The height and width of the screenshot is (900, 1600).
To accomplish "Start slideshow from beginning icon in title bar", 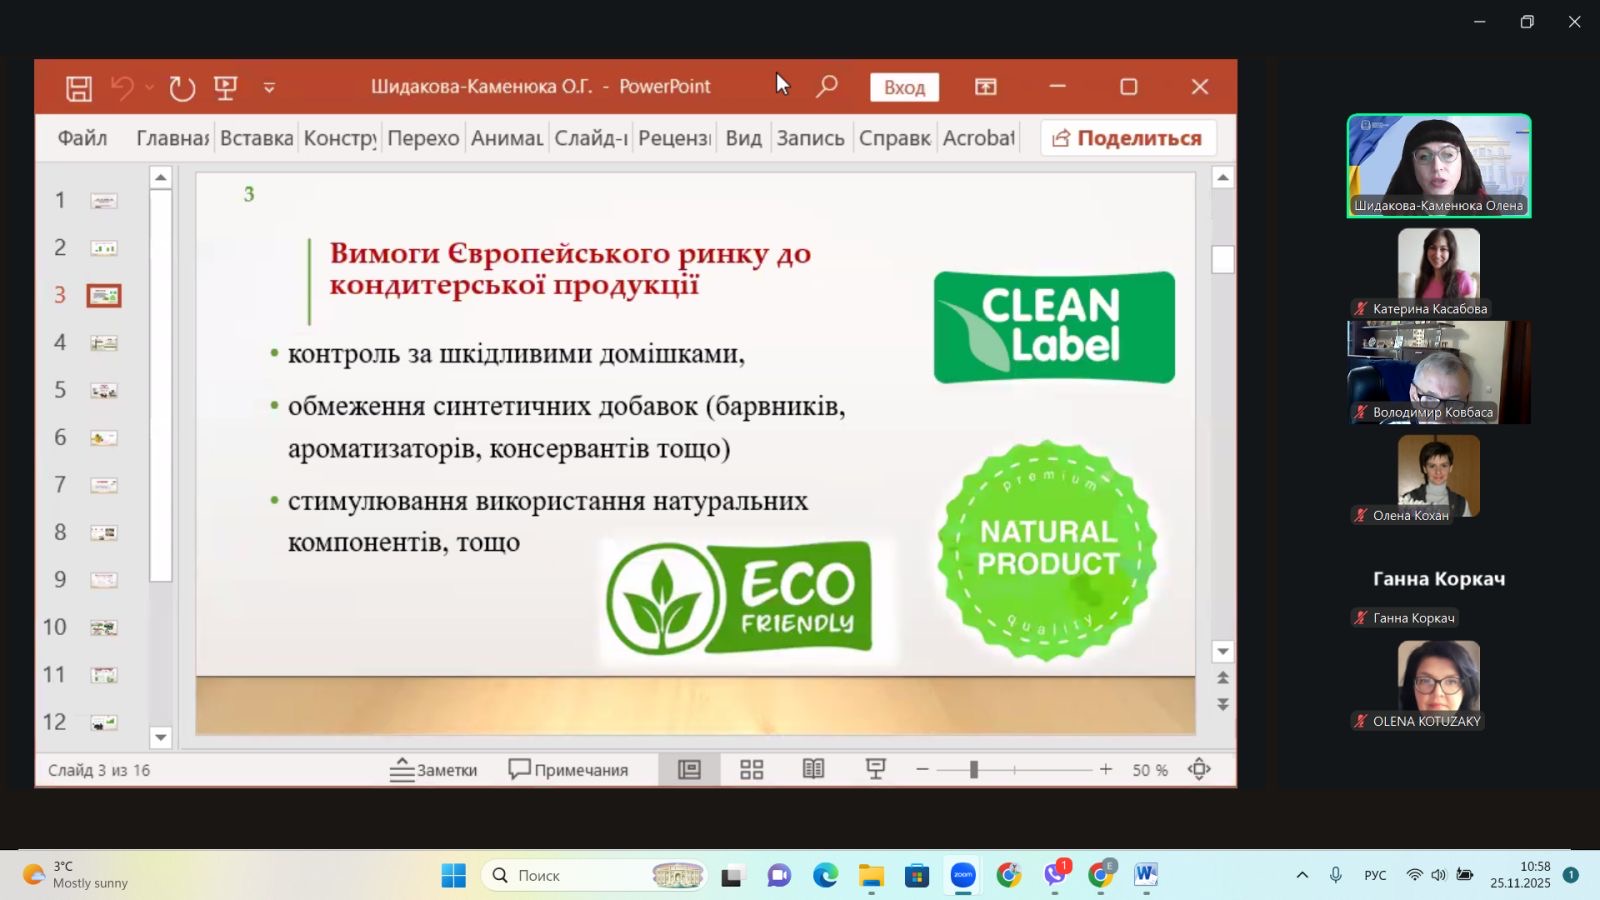I will (x=226, y=88).
